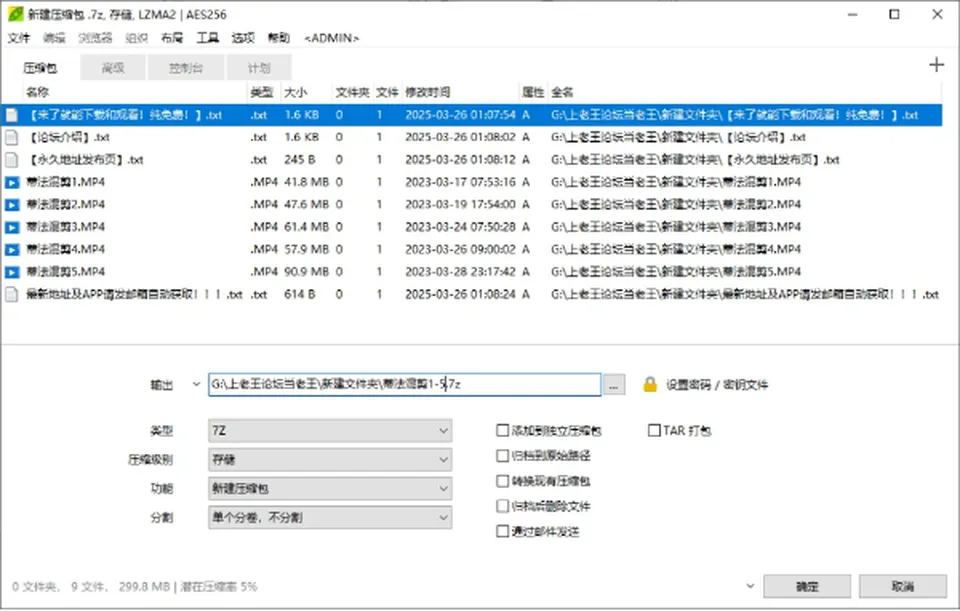Open the 压缩级别 dropdown showing 存储
This screenshot has width=960, height=611.
point(330,460)
